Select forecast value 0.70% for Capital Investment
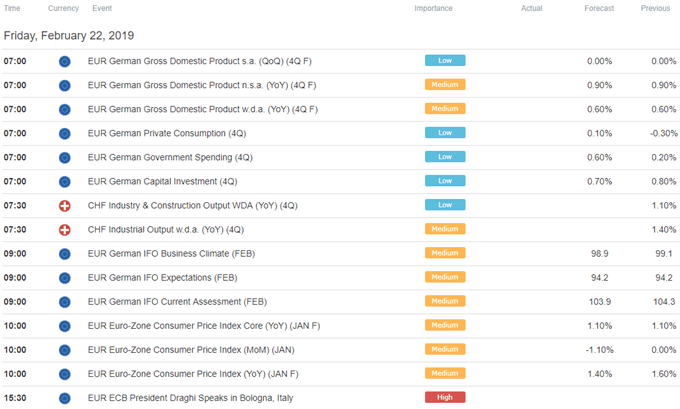The height and width of the screenshot is (409, 680). point(599,182)
